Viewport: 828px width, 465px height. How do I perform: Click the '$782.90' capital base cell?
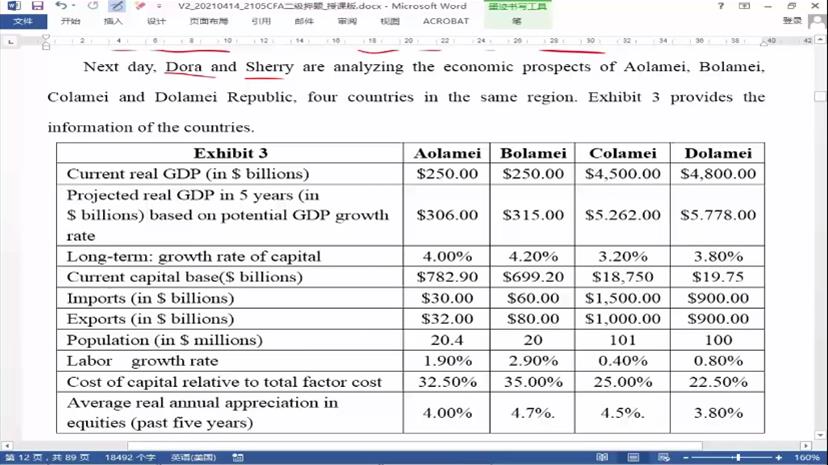pos(447,277)
